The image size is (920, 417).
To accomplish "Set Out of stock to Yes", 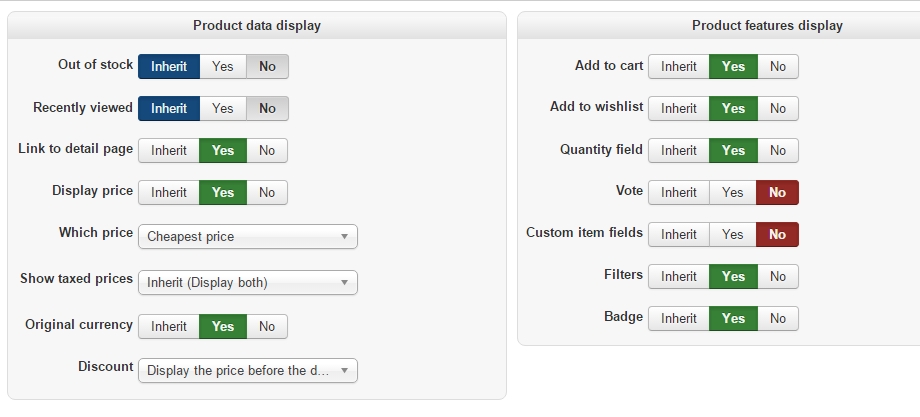I will coord(223,66).
